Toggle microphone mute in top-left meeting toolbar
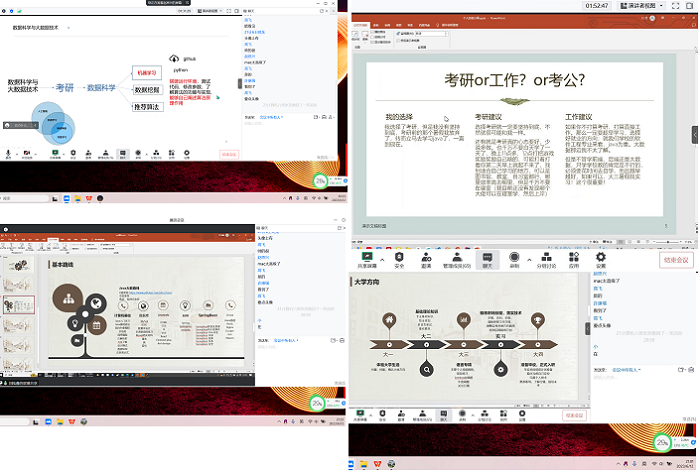The height and width of the screenshot is (471, 700). (x=9, y=154)
